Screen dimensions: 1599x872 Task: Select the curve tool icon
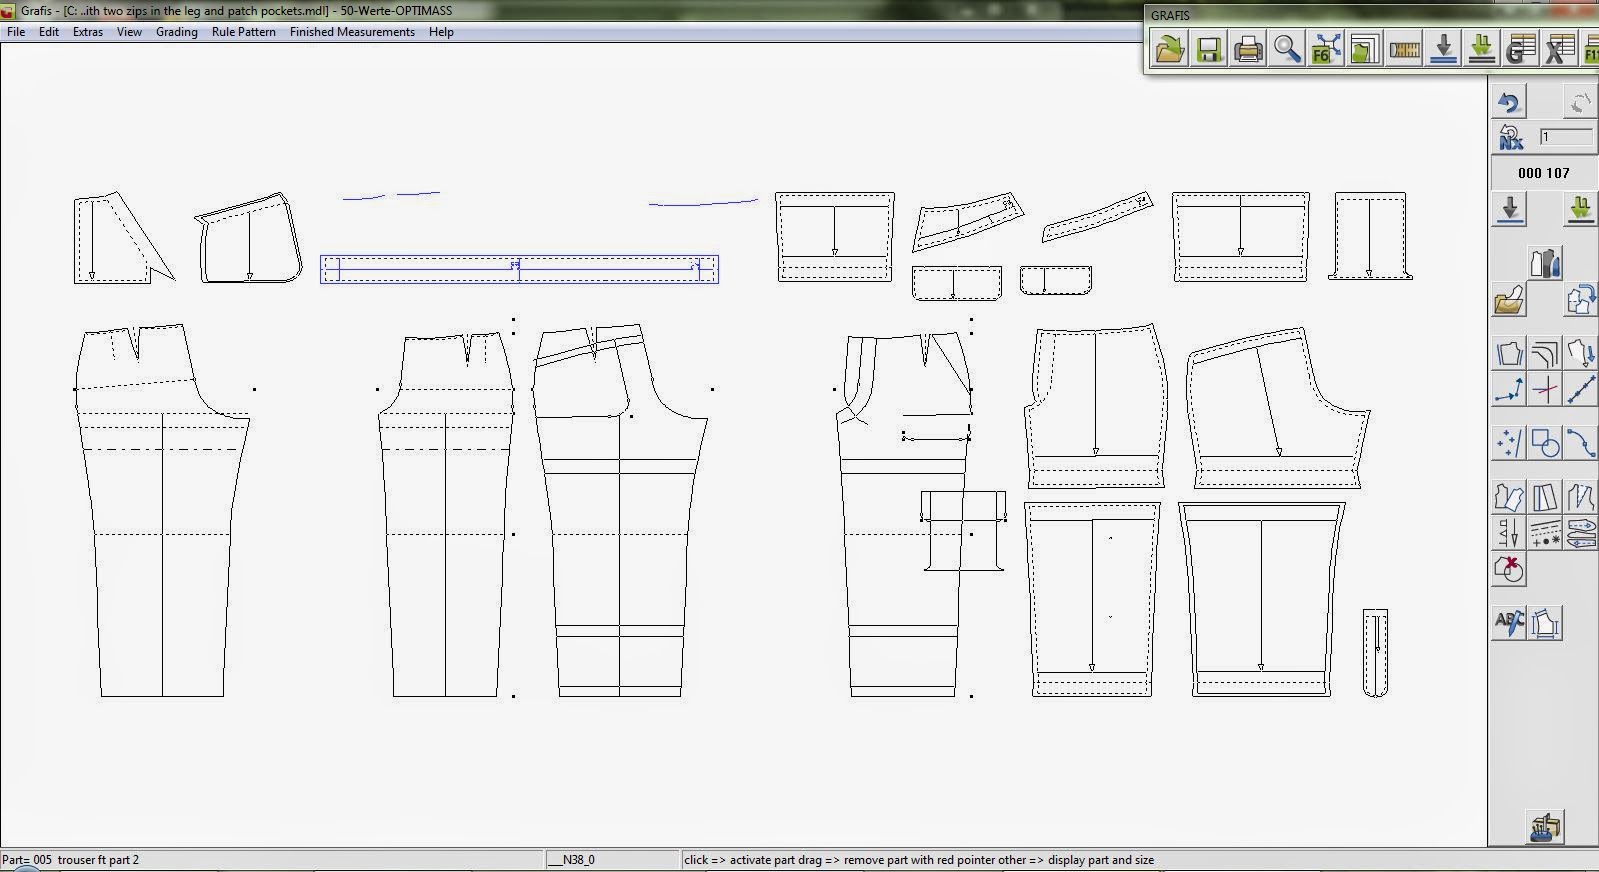click(1580, 443)
